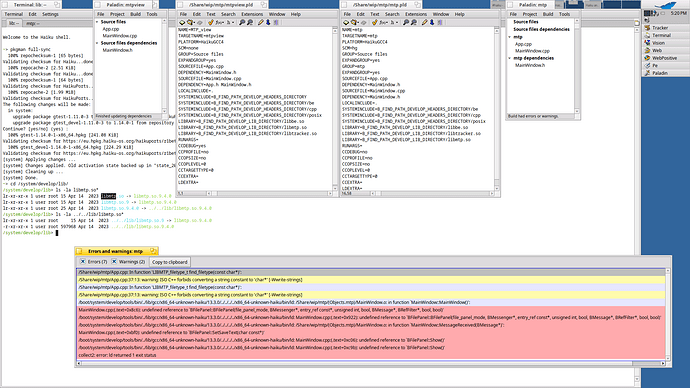Select the Pe editor entry in Deskbar
The image size is (690, 388).
tap(655, 66)
